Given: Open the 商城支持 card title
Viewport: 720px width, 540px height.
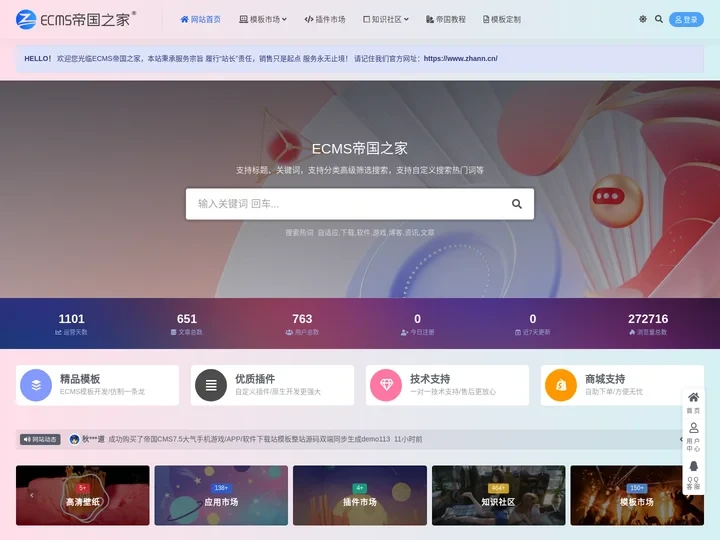Looking at the screenshot, I should tap(605, 379).
